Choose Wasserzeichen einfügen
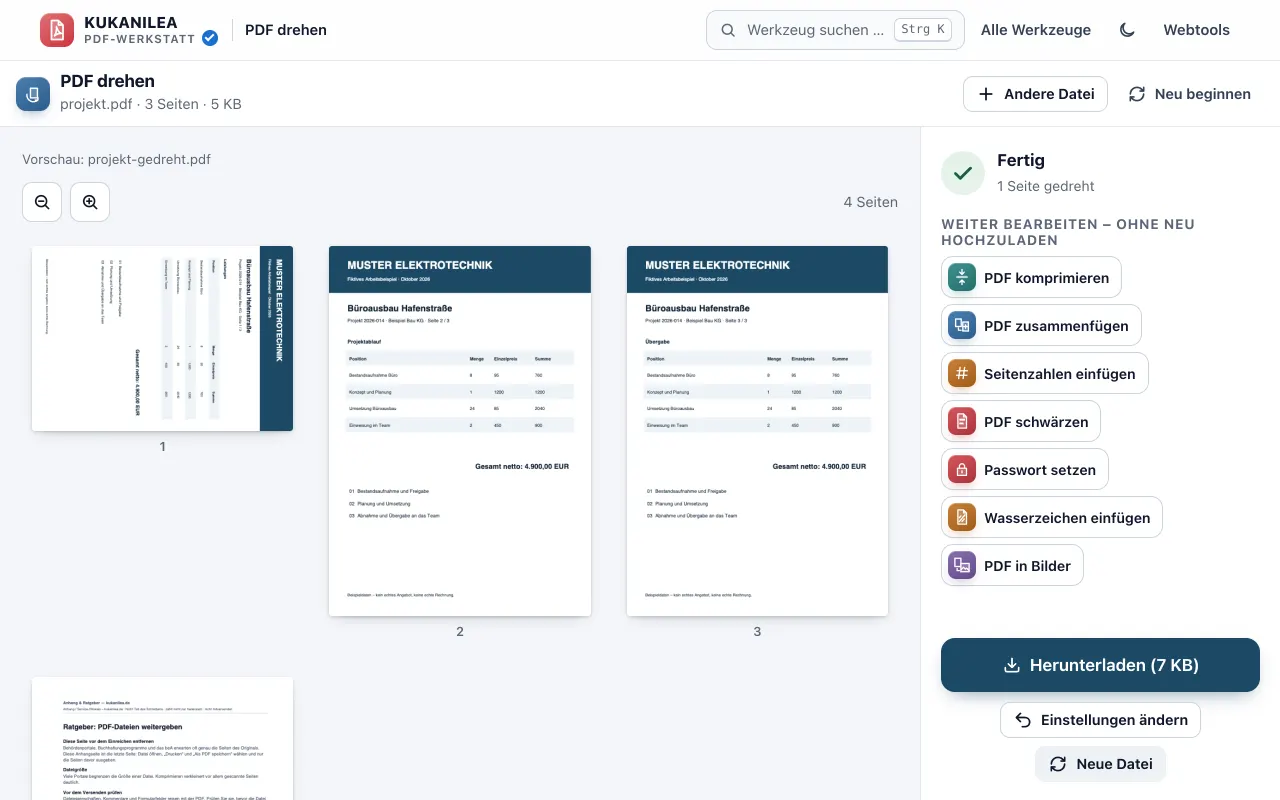Viewport: 1280px width, 800px height. pyautogui.click(x=1052, y=518)
